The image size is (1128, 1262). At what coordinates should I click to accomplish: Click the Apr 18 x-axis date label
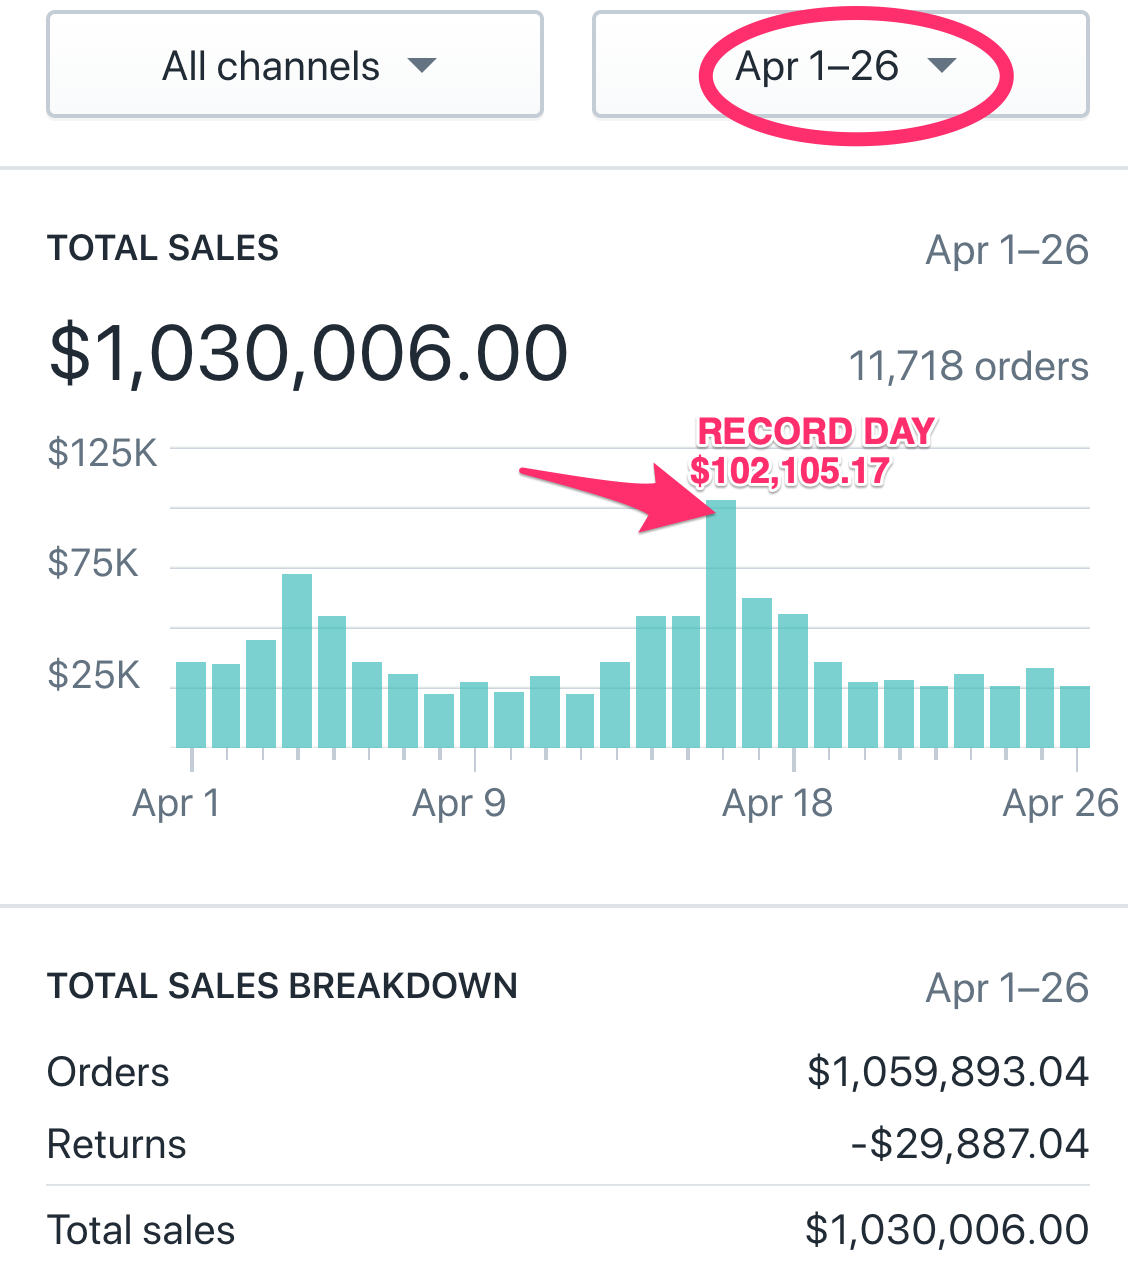[777, 803]
